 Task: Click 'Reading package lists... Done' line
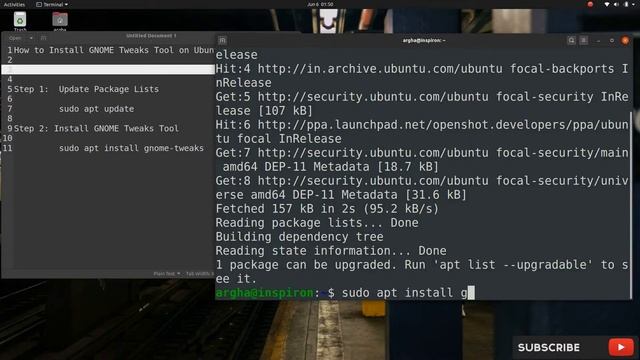pyautogui.click(x=317, y=222)
